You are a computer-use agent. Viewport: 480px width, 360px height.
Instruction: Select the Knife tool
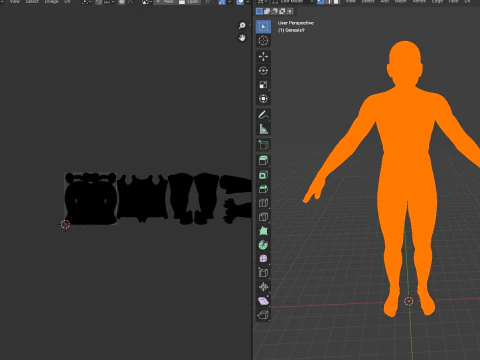[x=263, y=217]
